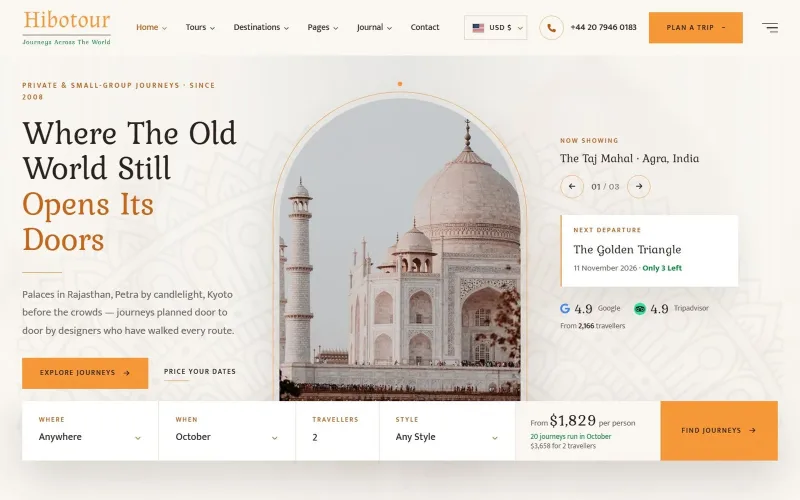Click the phone icon in the header
The height and width of the screenshot is (500, 800).
coord(552,28)
